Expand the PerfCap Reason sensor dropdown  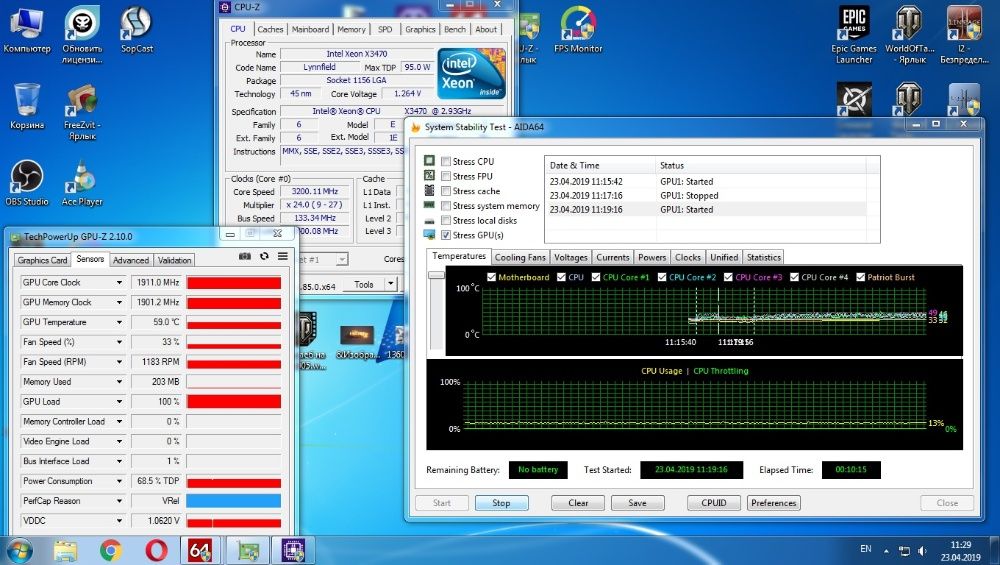(119, 501)
